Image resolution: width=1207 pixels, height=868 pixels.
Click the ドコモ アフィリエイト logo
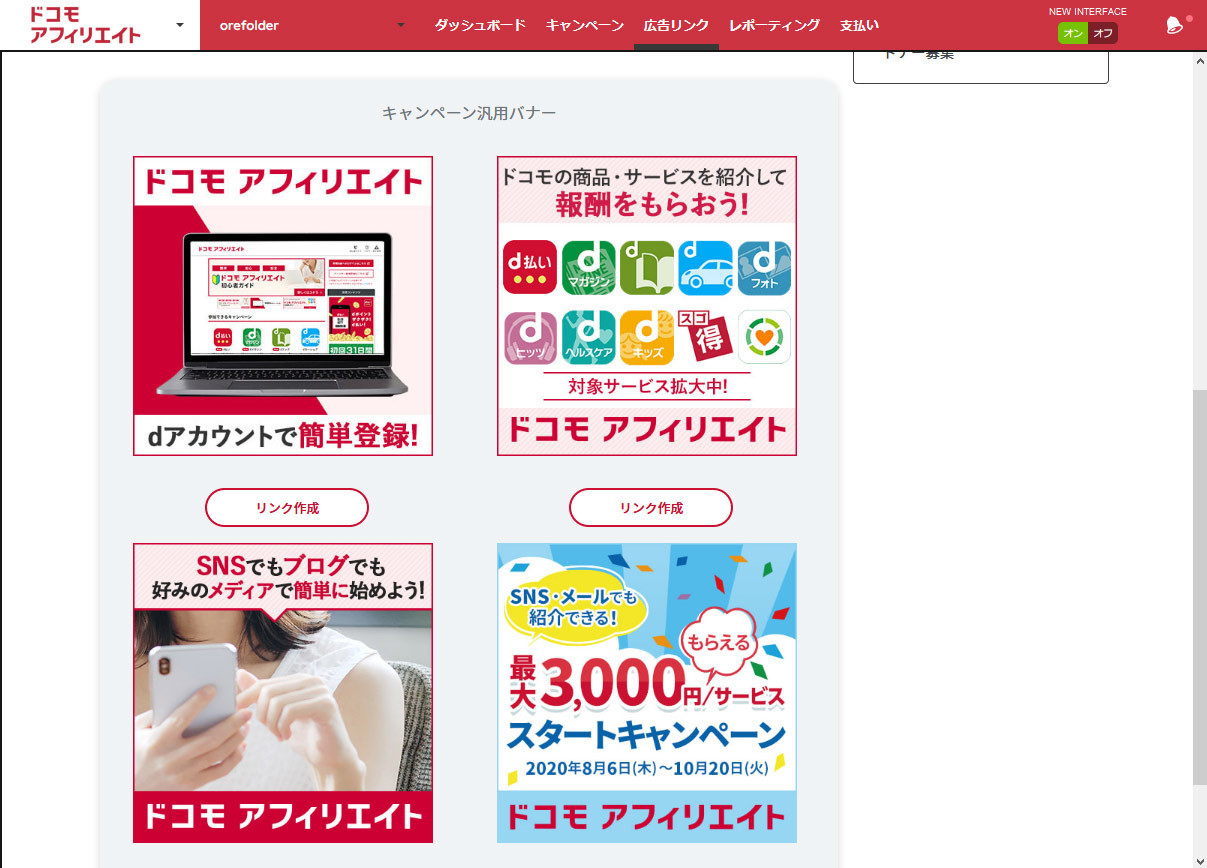coord(85,25)
